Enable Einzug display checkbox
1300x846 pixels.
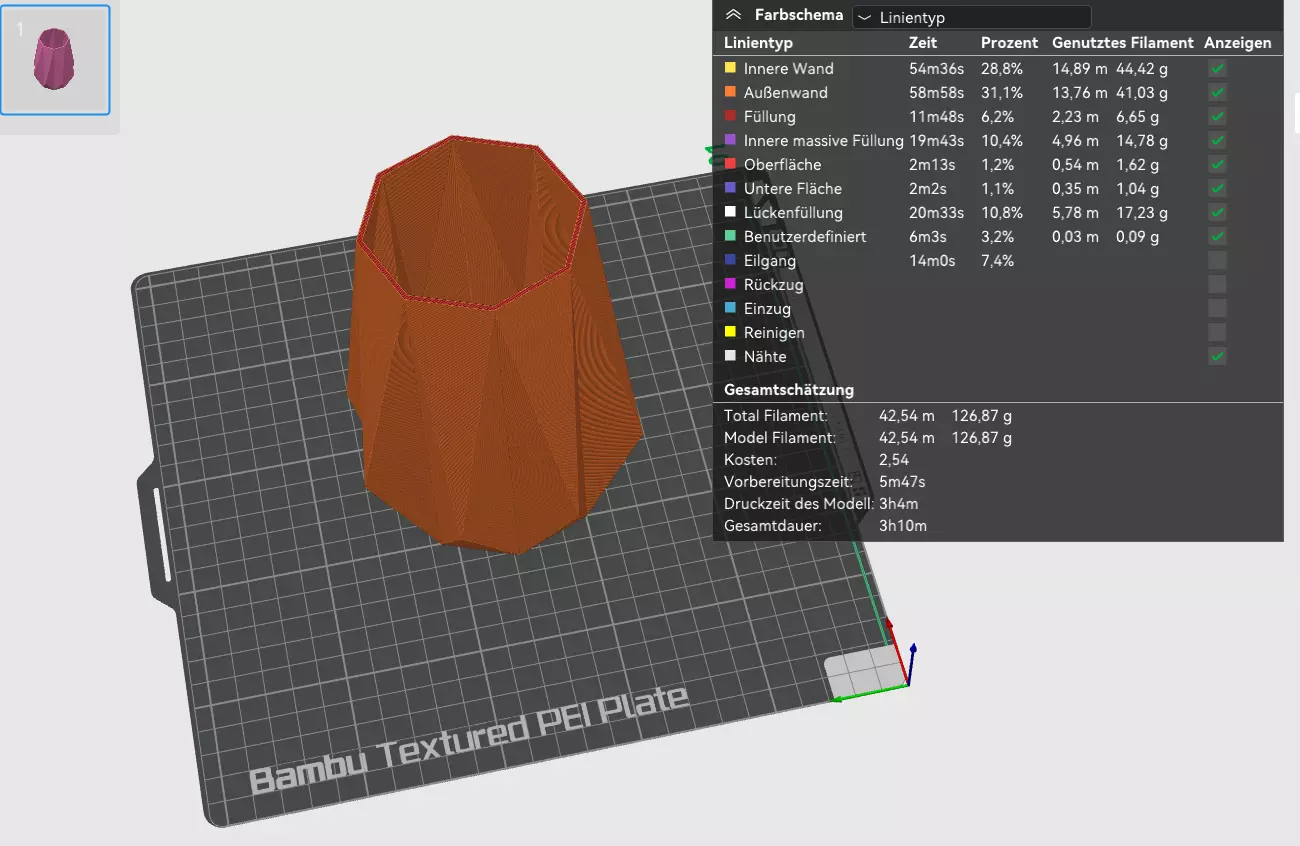click(x=1217, y=309)
